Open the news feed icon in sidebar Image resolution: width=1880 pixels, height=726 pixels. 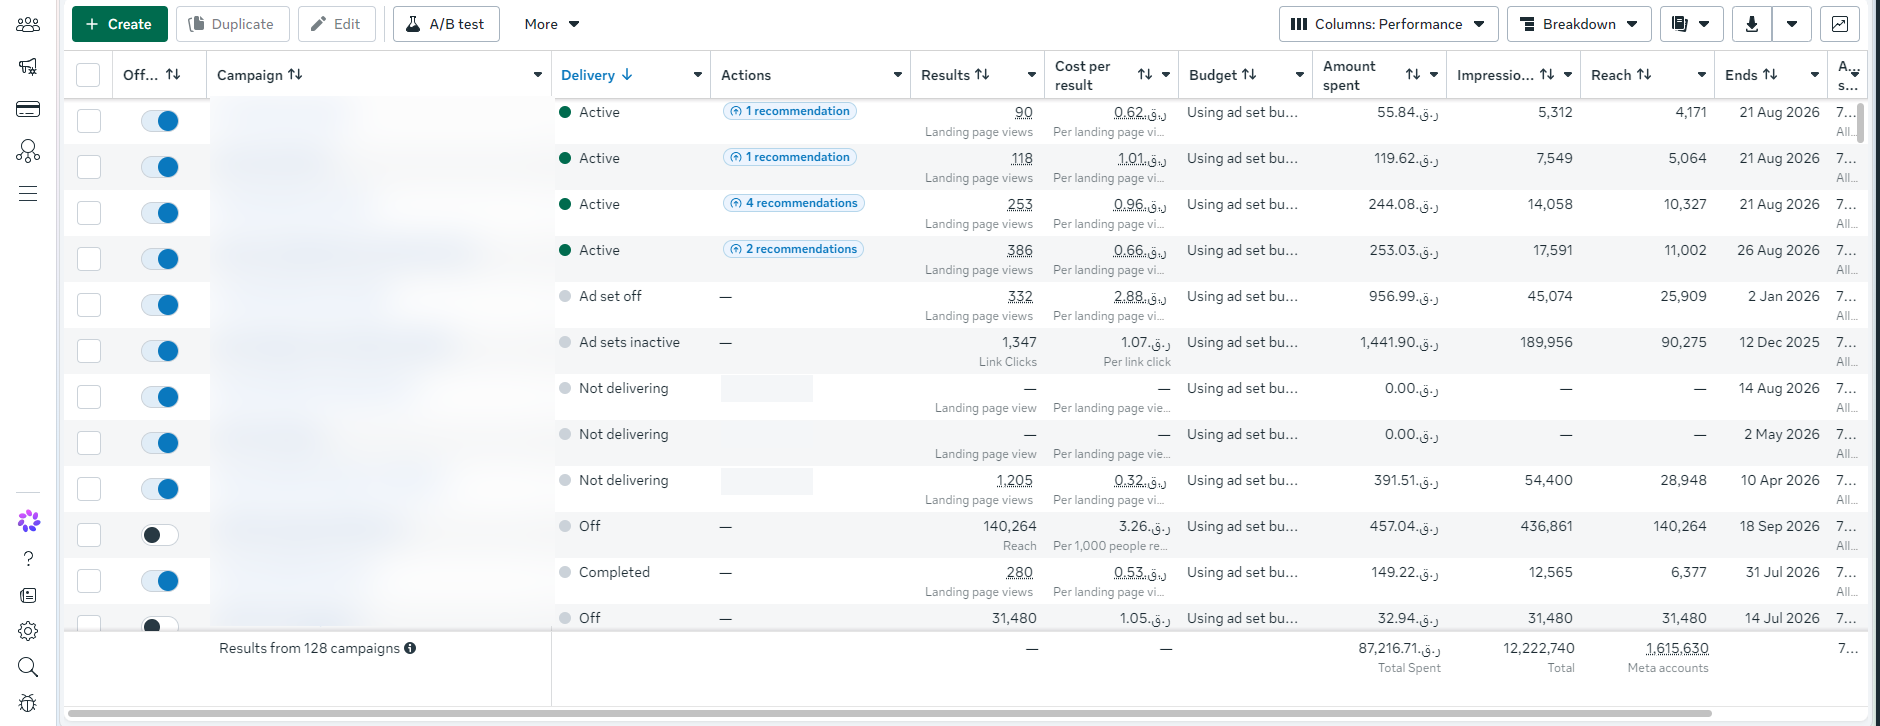tap(28, 595)
